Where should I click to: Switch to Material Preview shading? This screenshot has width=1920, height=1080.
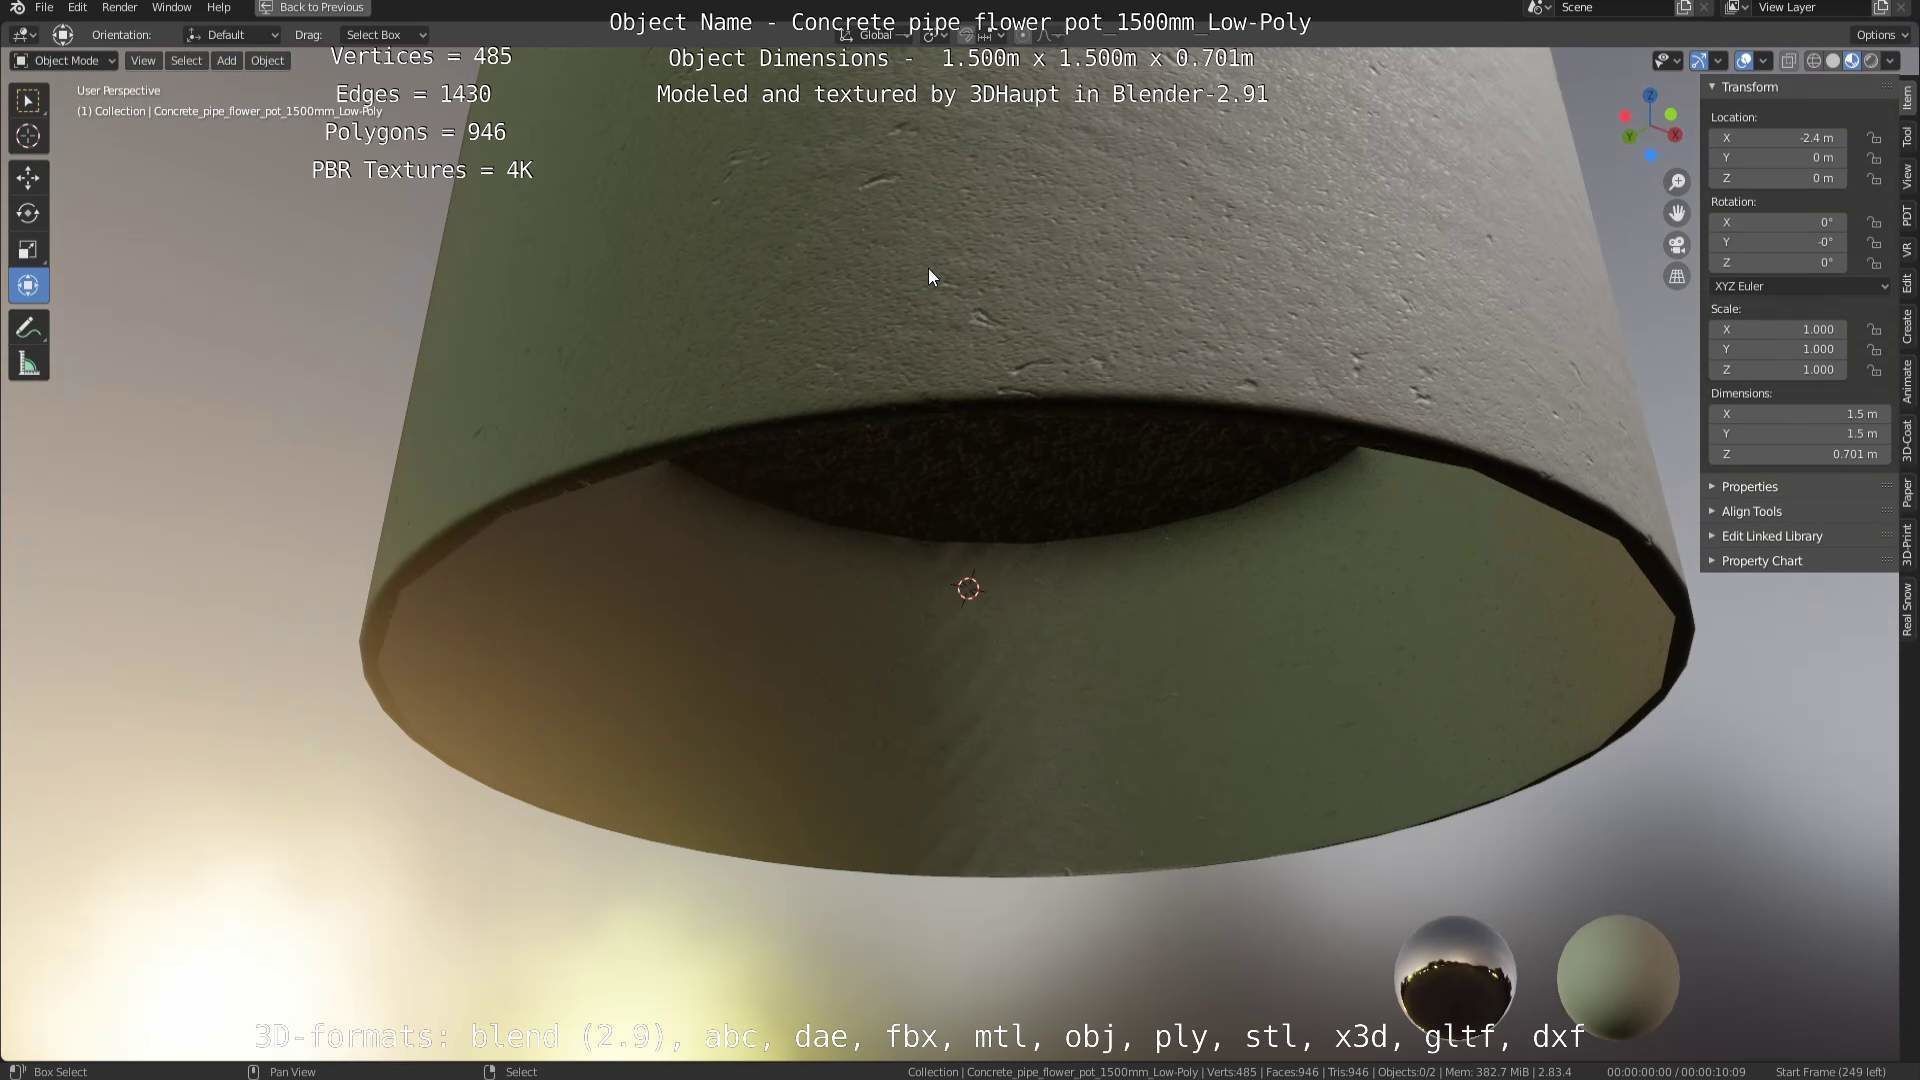click(x=1852, y=61)
